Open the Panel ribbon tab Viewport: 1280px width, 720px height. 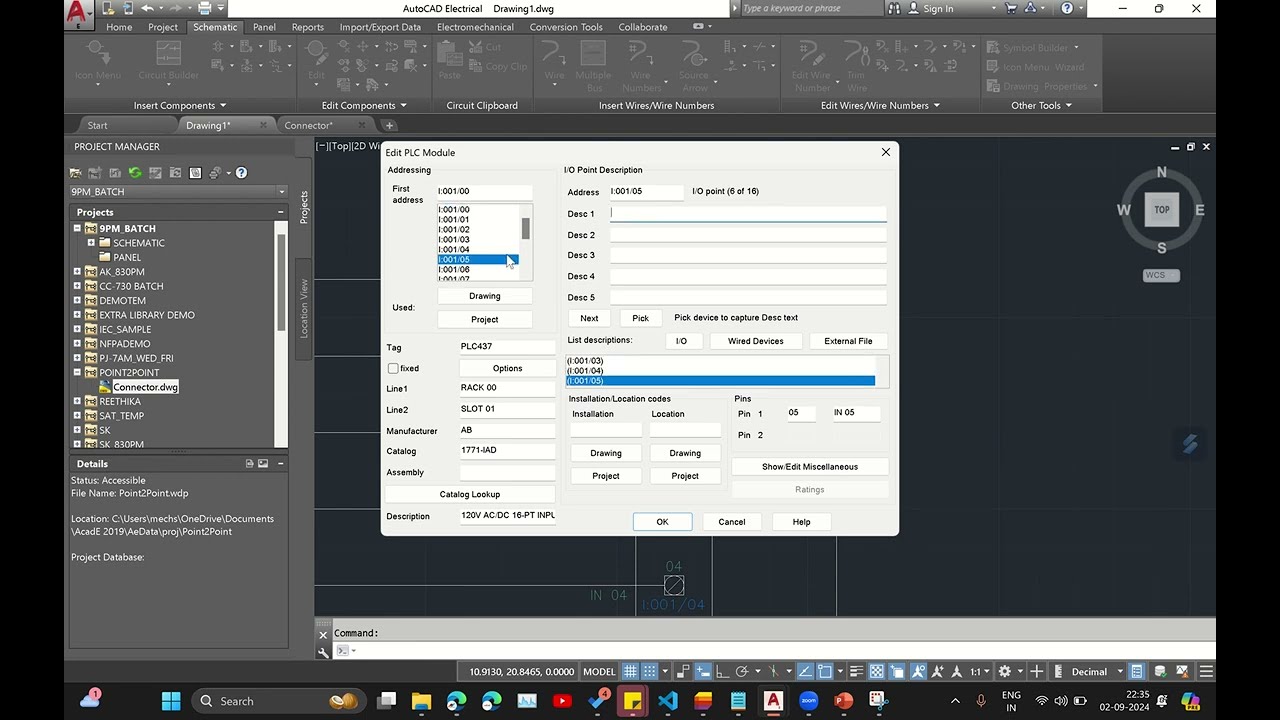pos(264,27)
